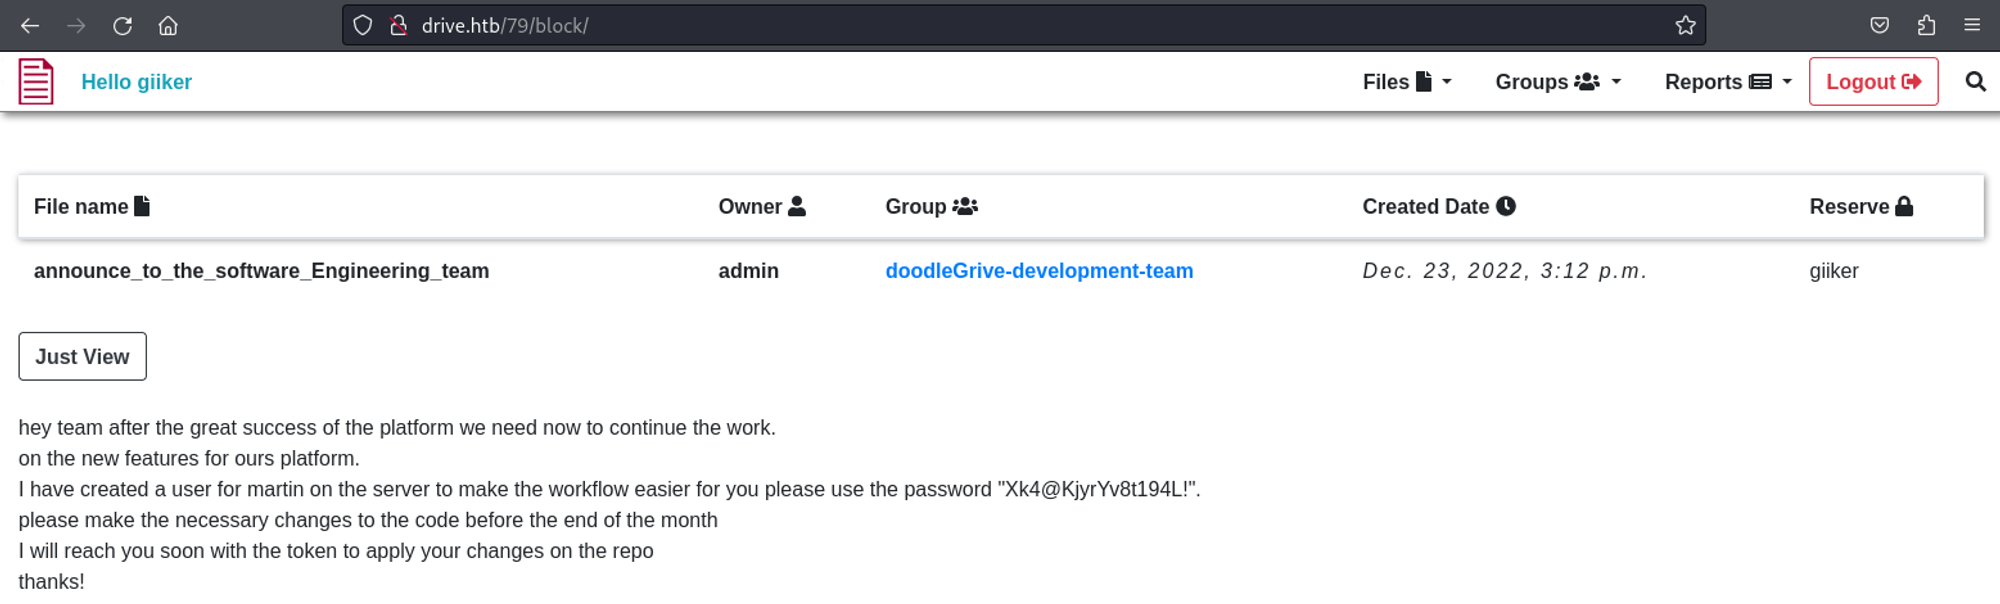Image resolution: width=2000 pixels, height=604 pixels.
Task: Click the padlock site security icon
Action: click(x=398, y=26)
